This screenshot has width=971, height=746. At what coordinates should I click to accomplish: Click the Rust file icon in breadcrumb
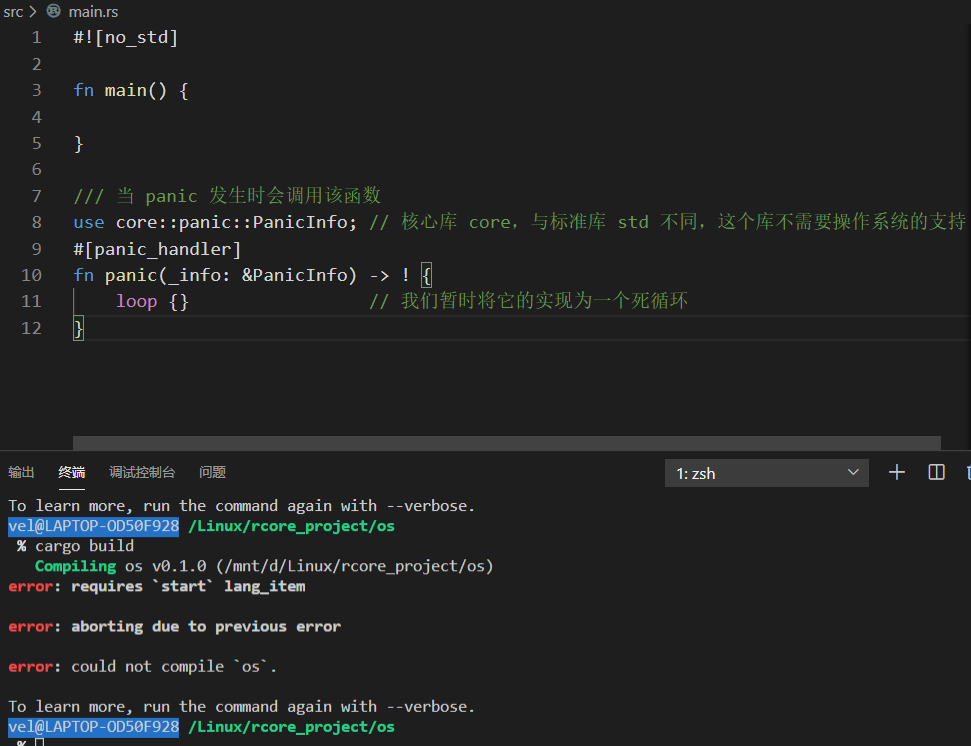53,11
